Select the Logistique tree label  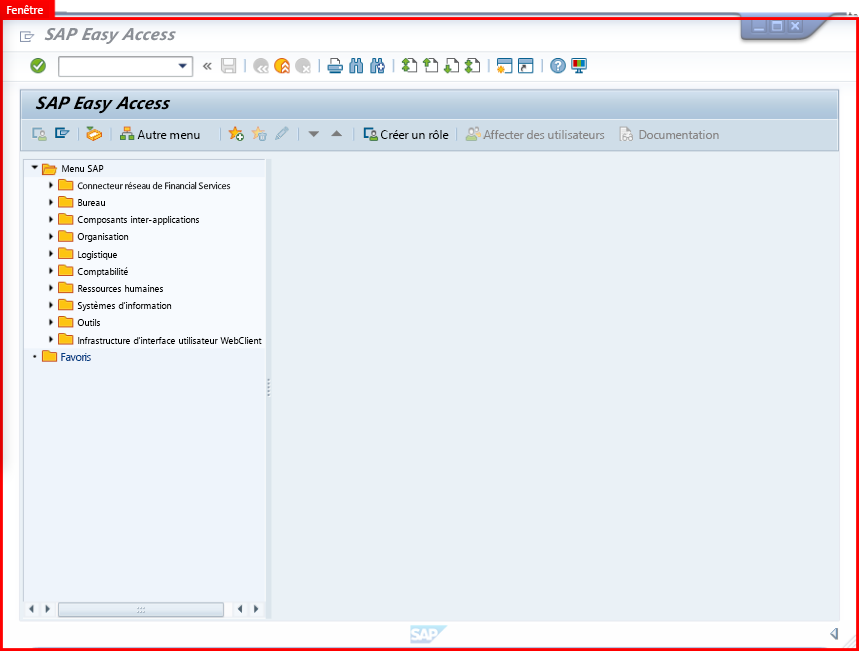pos(97,254)
